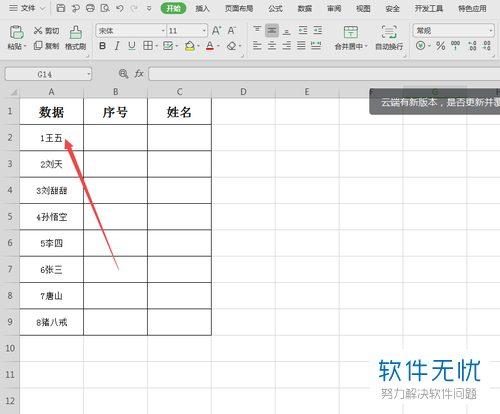Switch to 数据 tab
The width and height of the screenshot is (500, 414).
[305, 8]
